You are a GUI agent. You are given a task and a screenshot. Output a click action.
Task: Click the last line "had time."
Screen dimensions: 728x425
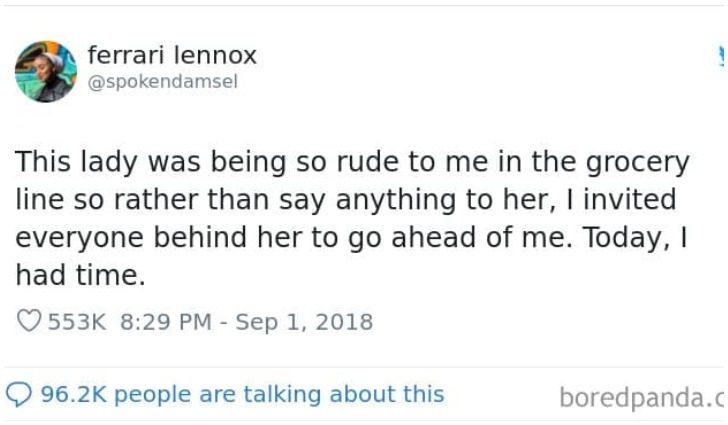[x=80, y=275]
